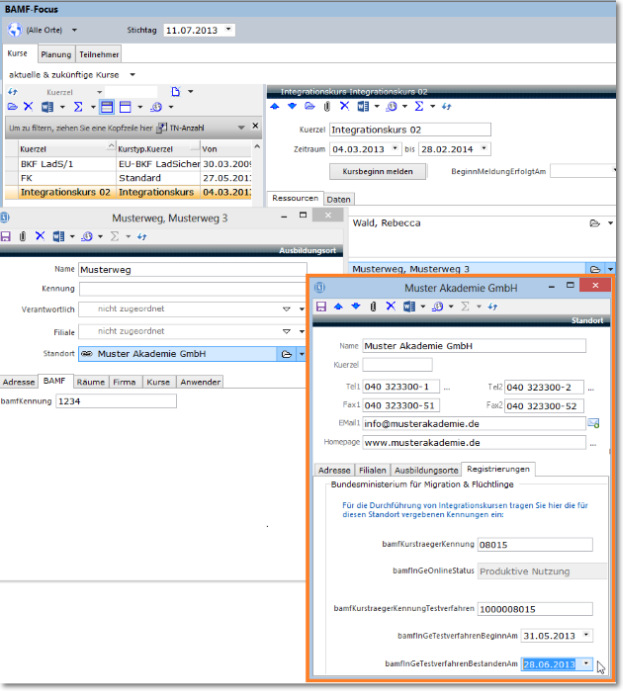Open folder icon on Wald, Rebecca row
Image resolution: width=623 pixels, height=691 pixels.
point(594,223)
